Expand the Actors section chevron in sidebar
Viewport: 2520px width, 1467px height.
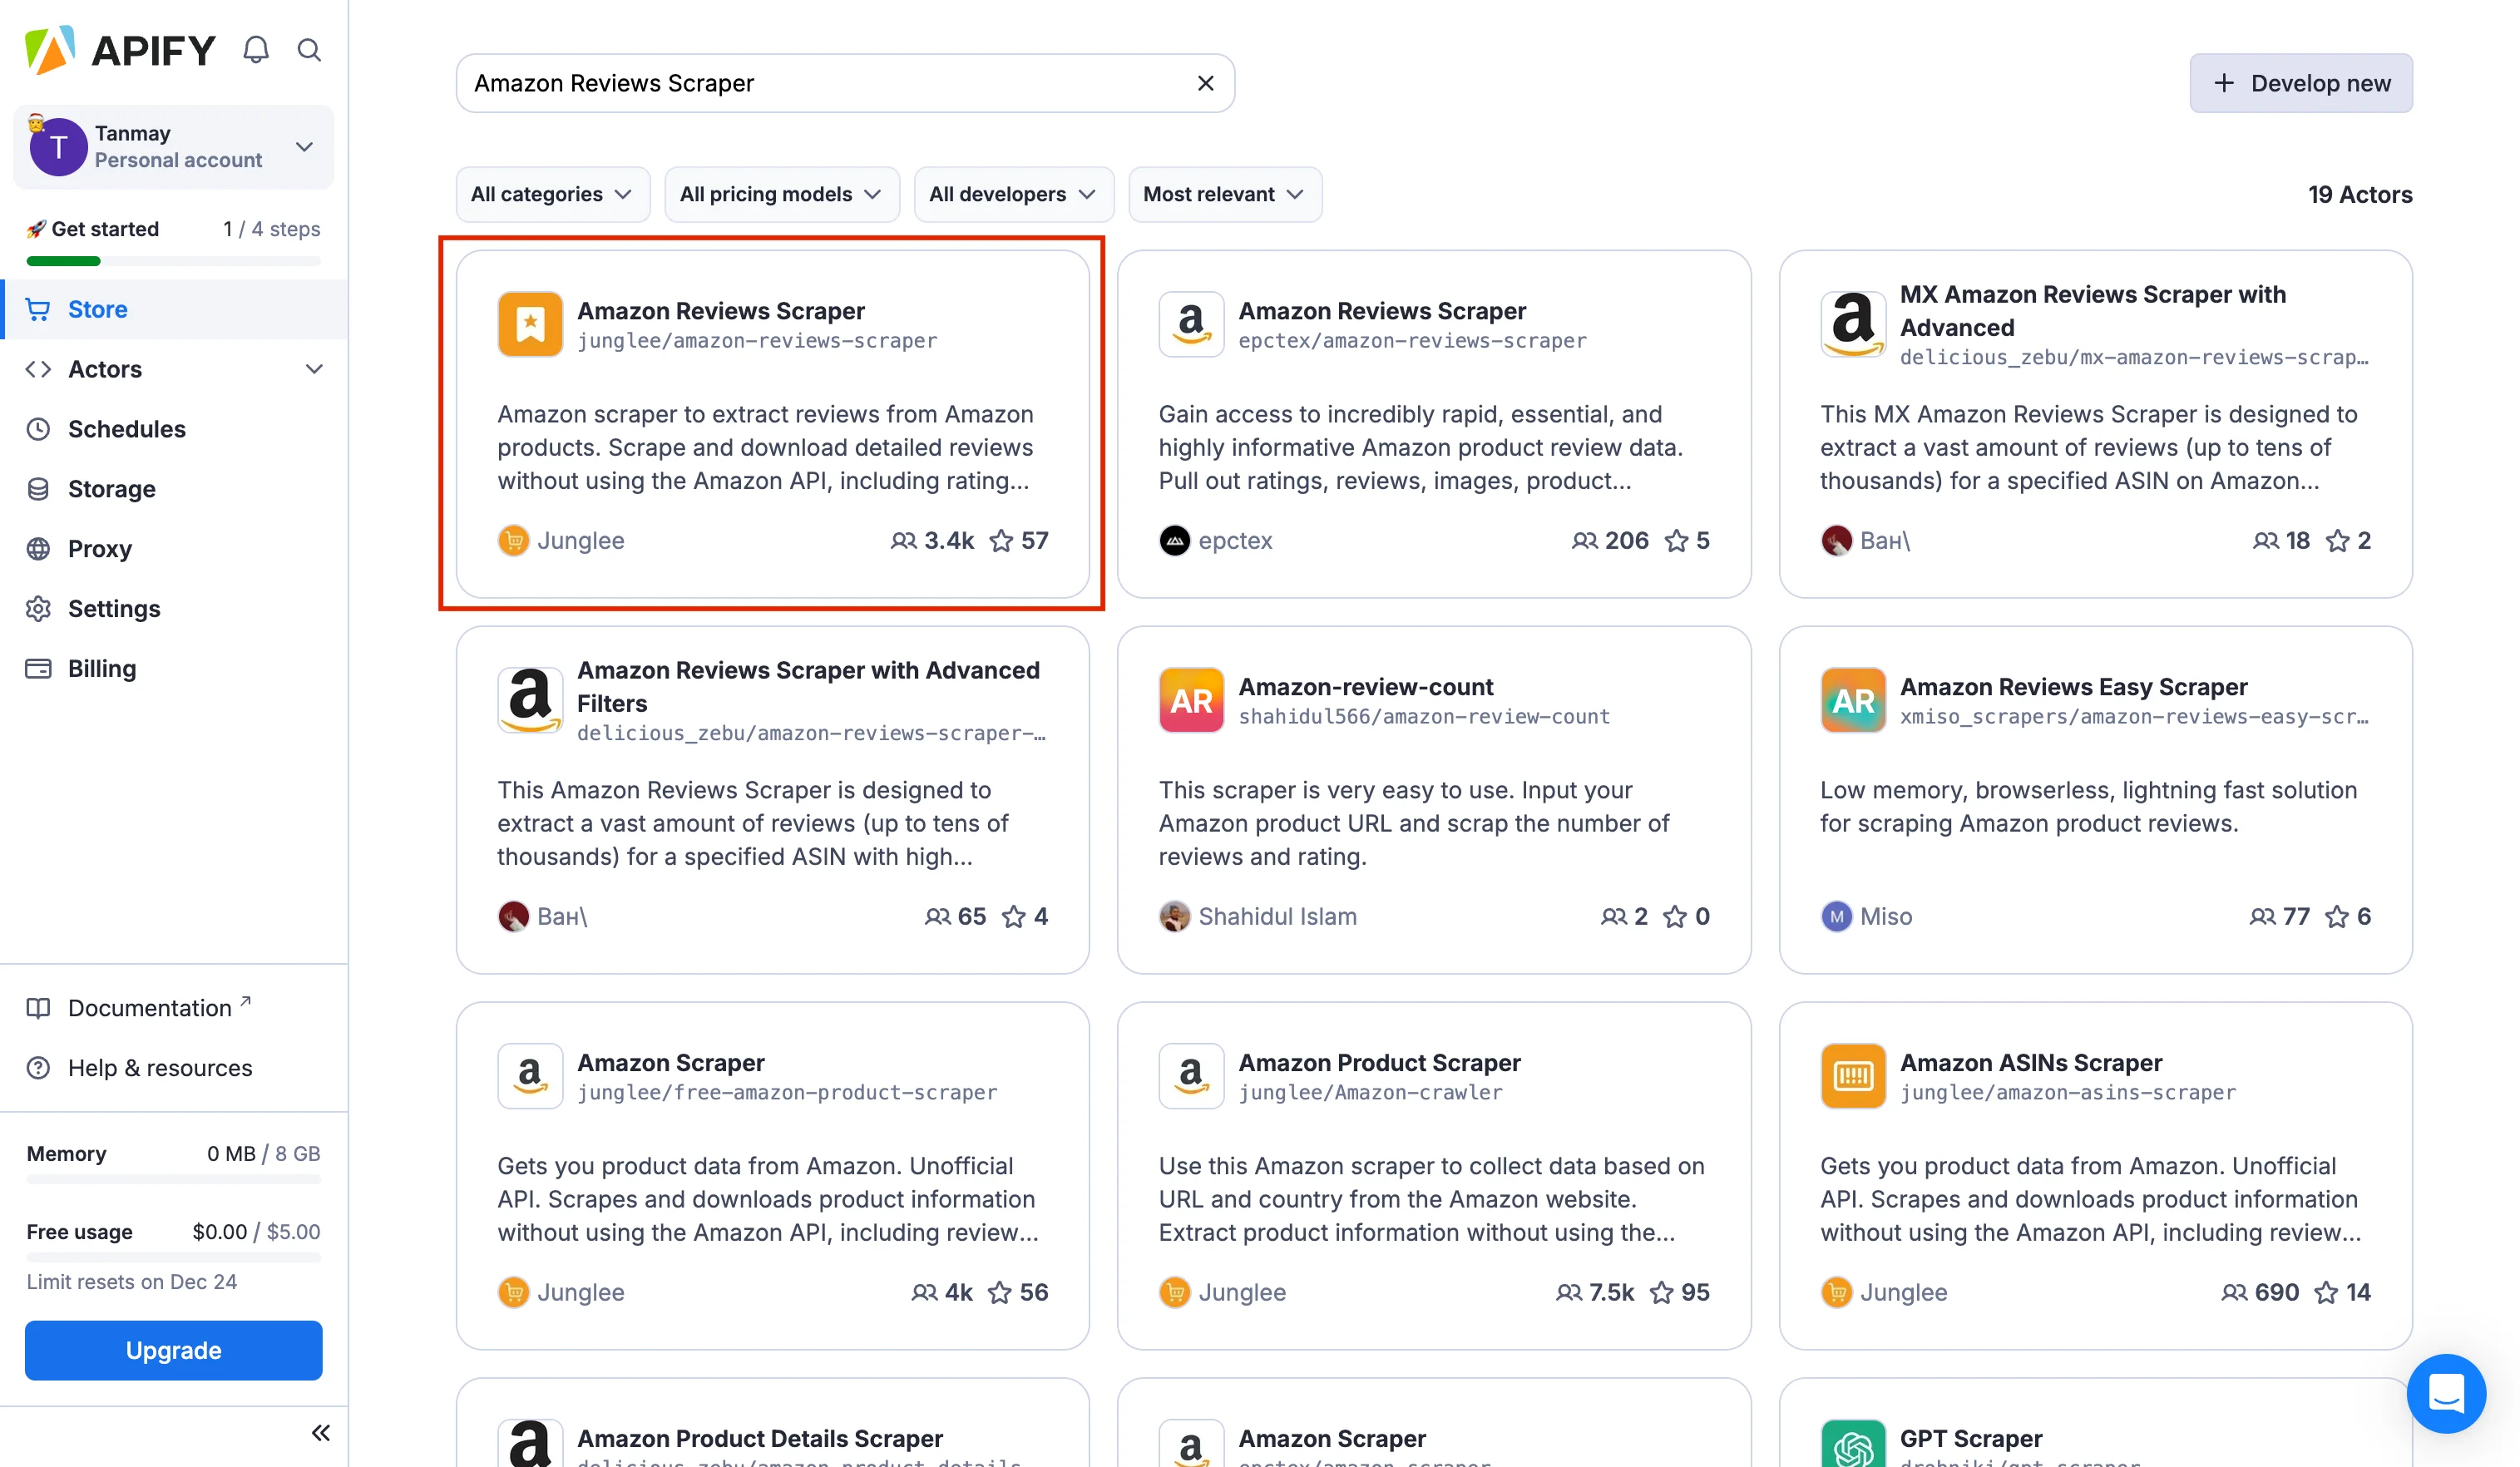click(x=314, y=369)
